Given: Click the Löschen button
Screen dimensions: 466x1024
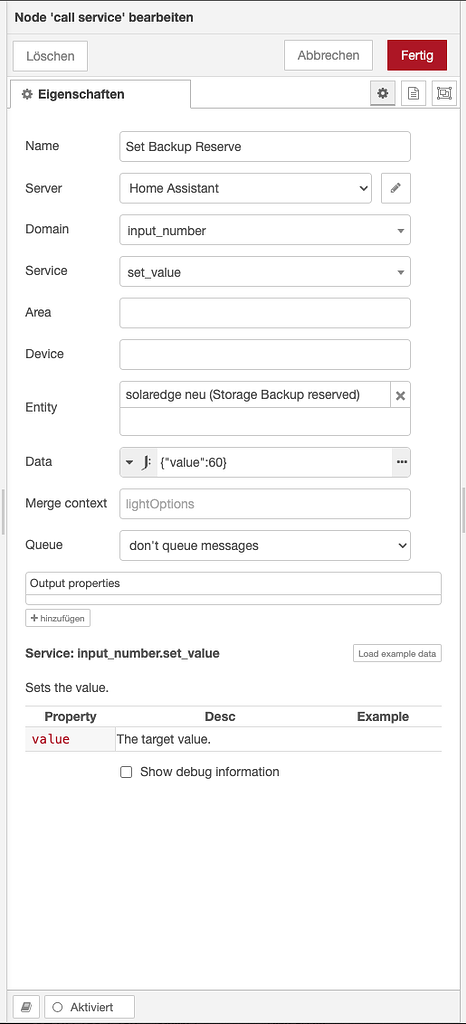Looking at the screenshot, I should click(50, 56).
